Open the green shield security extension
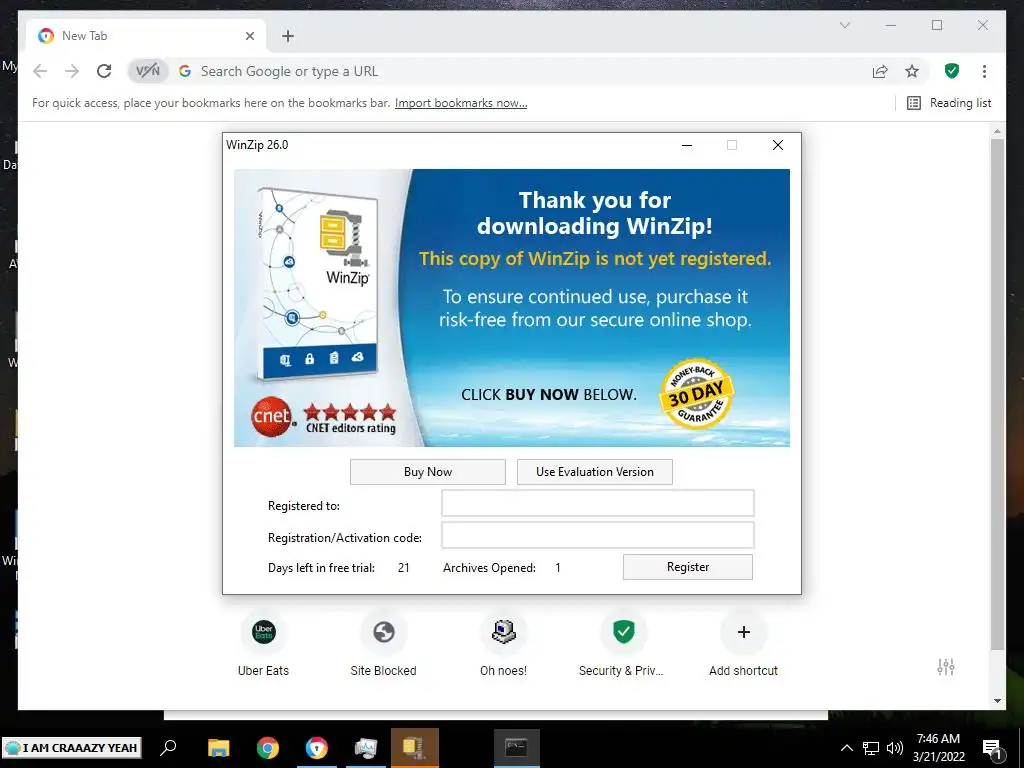Screen dimensions: 1024x768 click(x=952, y=71)
